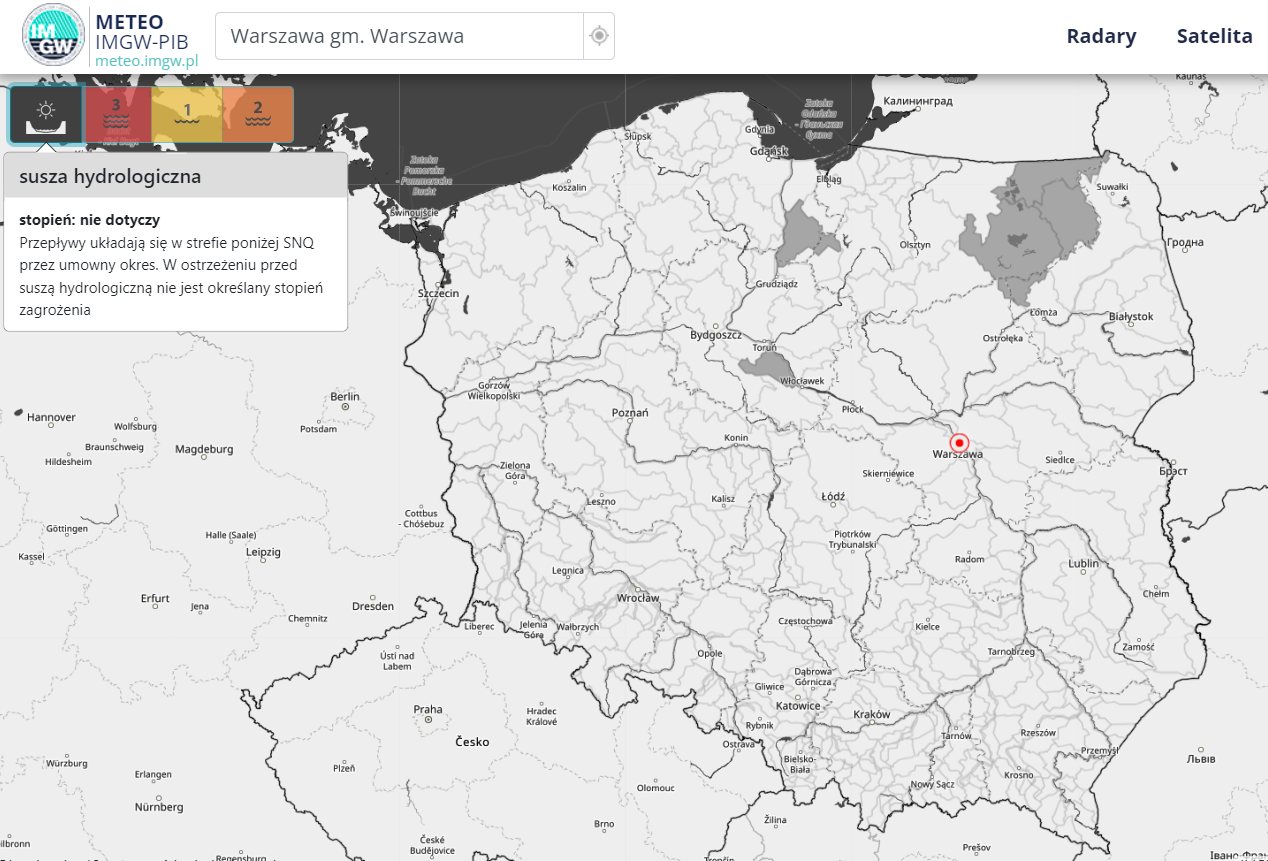The image size is (1268, 861).
Task: Click the METEO IMGW-PIB title
Action: pos(141,32)
